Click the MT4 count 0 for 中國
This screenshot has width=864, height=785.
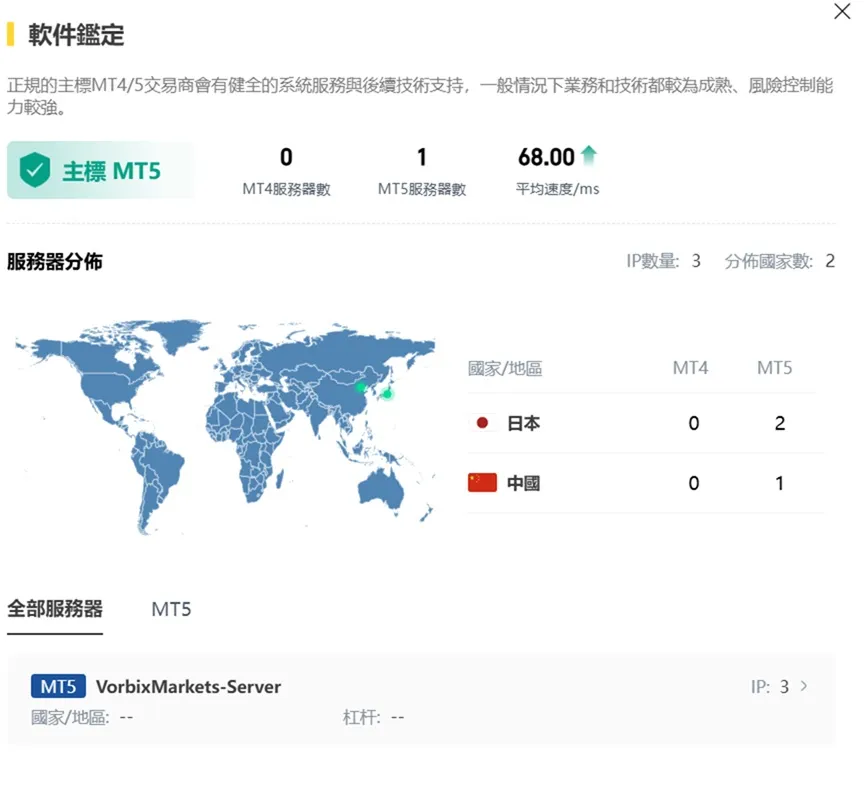point(694,483)
